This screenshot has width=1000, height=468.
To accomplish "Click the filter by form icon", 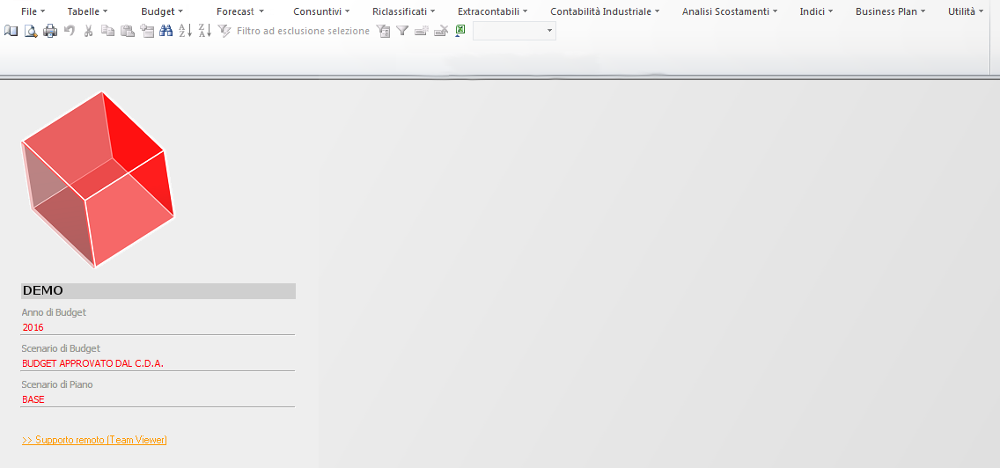I will coord(383,31).
